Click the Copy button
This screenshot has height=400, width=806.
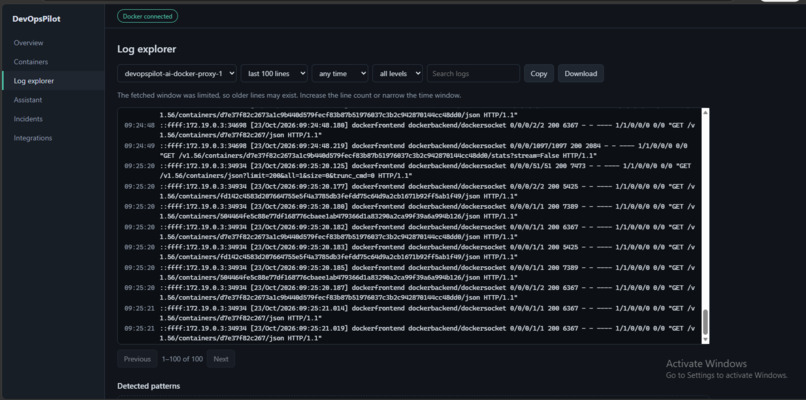[x=539, y=74]
